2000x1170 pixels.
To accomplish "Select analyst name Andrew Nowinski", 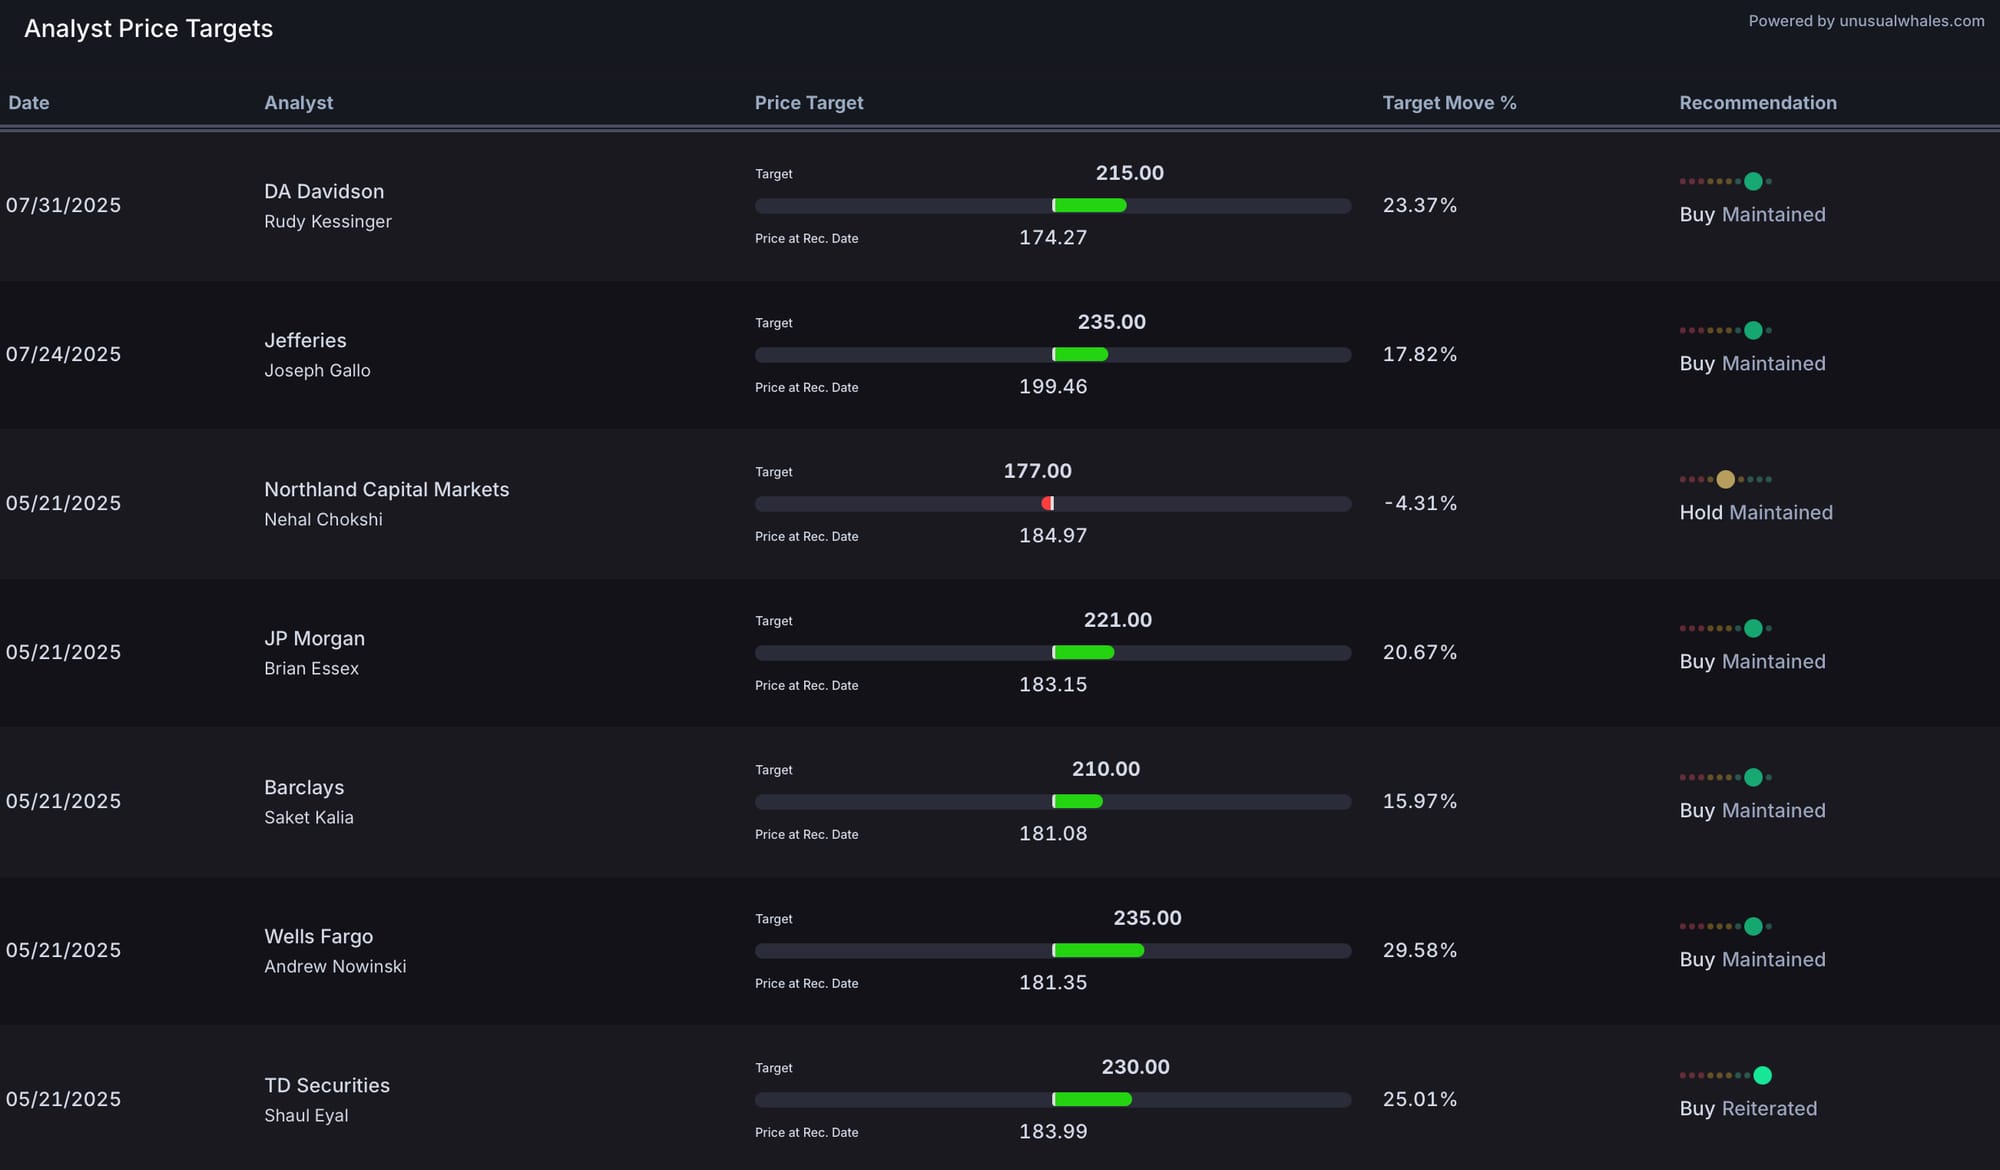I will [335, 966].
